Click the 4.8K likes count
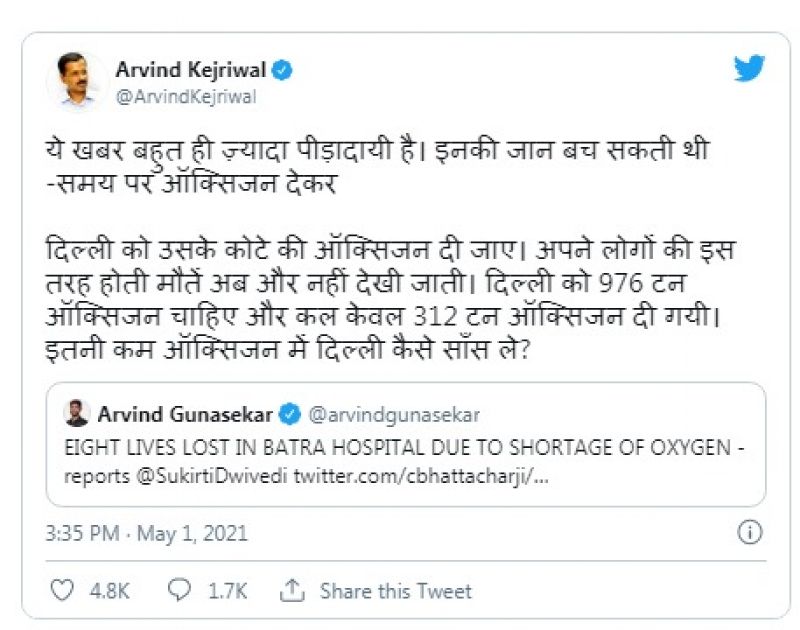The width and height of the screenshot is (800, 630). pyautogui.click(x=110, y=591)
